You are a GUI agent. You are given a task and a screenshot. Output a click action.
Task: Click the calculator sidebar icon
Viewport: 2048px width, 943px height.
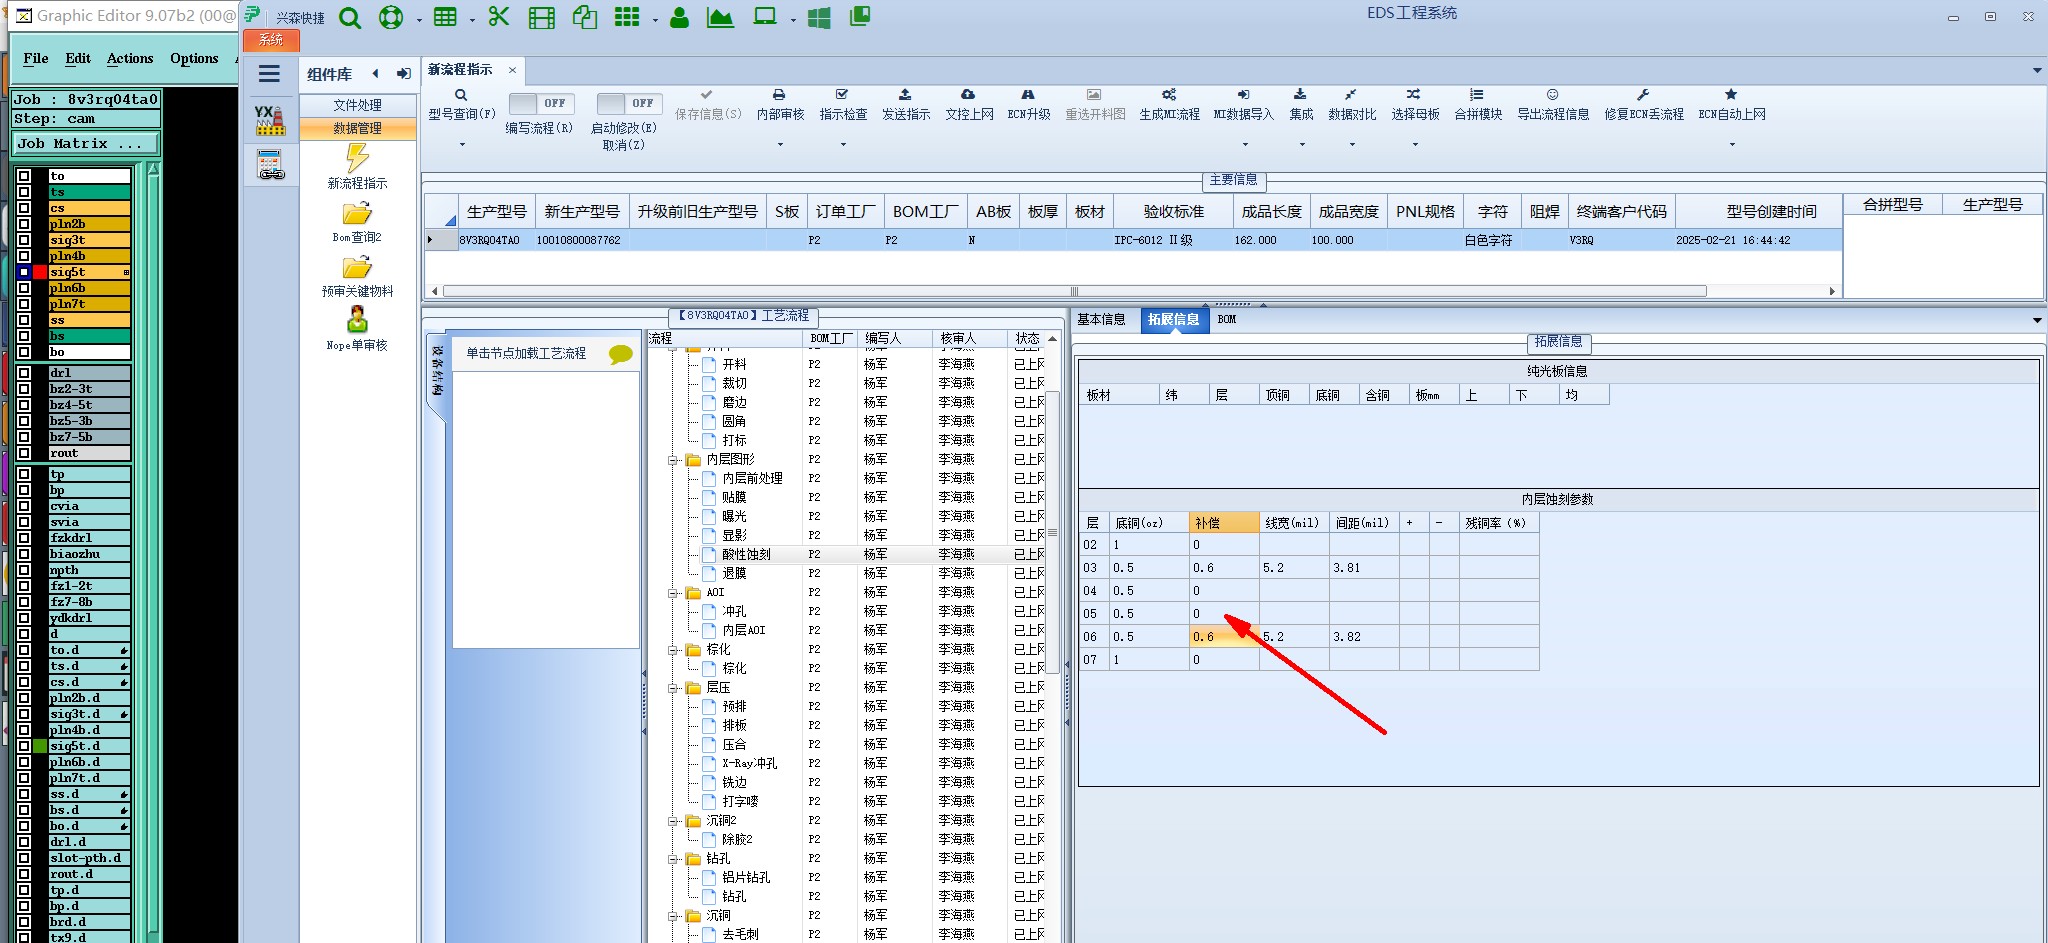270,165
